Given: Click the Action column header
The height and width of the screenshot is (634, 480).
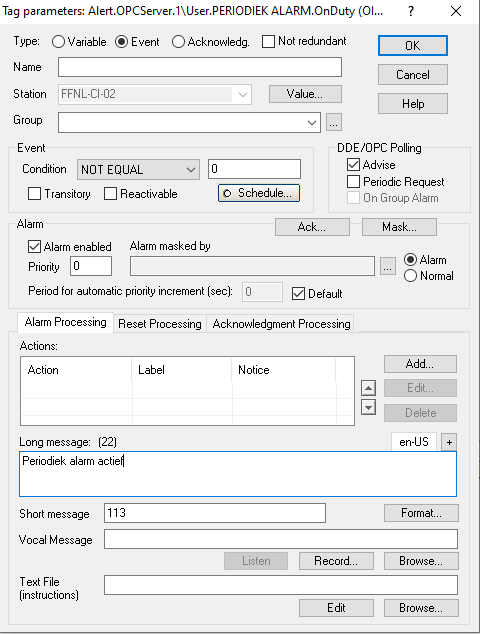Looking at the screenshot, I should click(76, 370).
